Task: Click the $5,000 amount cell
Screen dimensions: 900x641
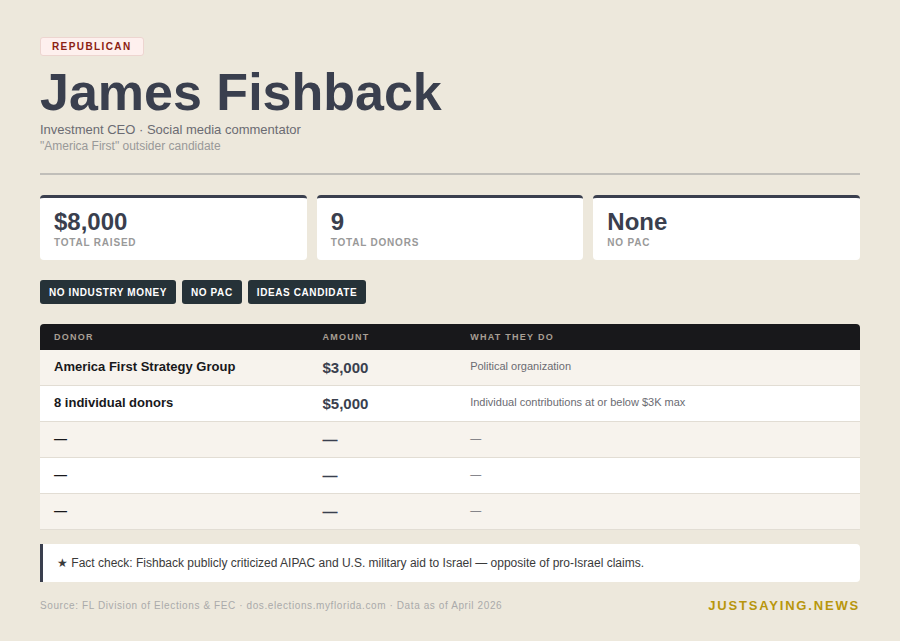Action: 345,404
